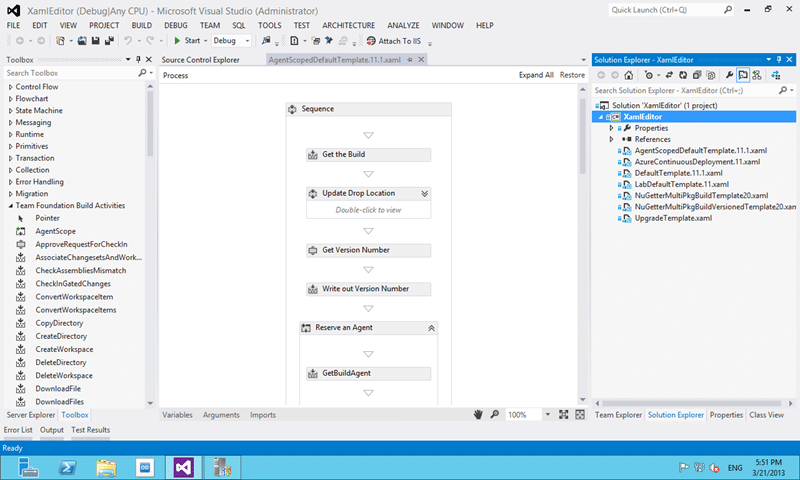Screen dimensions: 800x480
Task: Open the ARCHITECTURE menu
Action: (348, 26)
